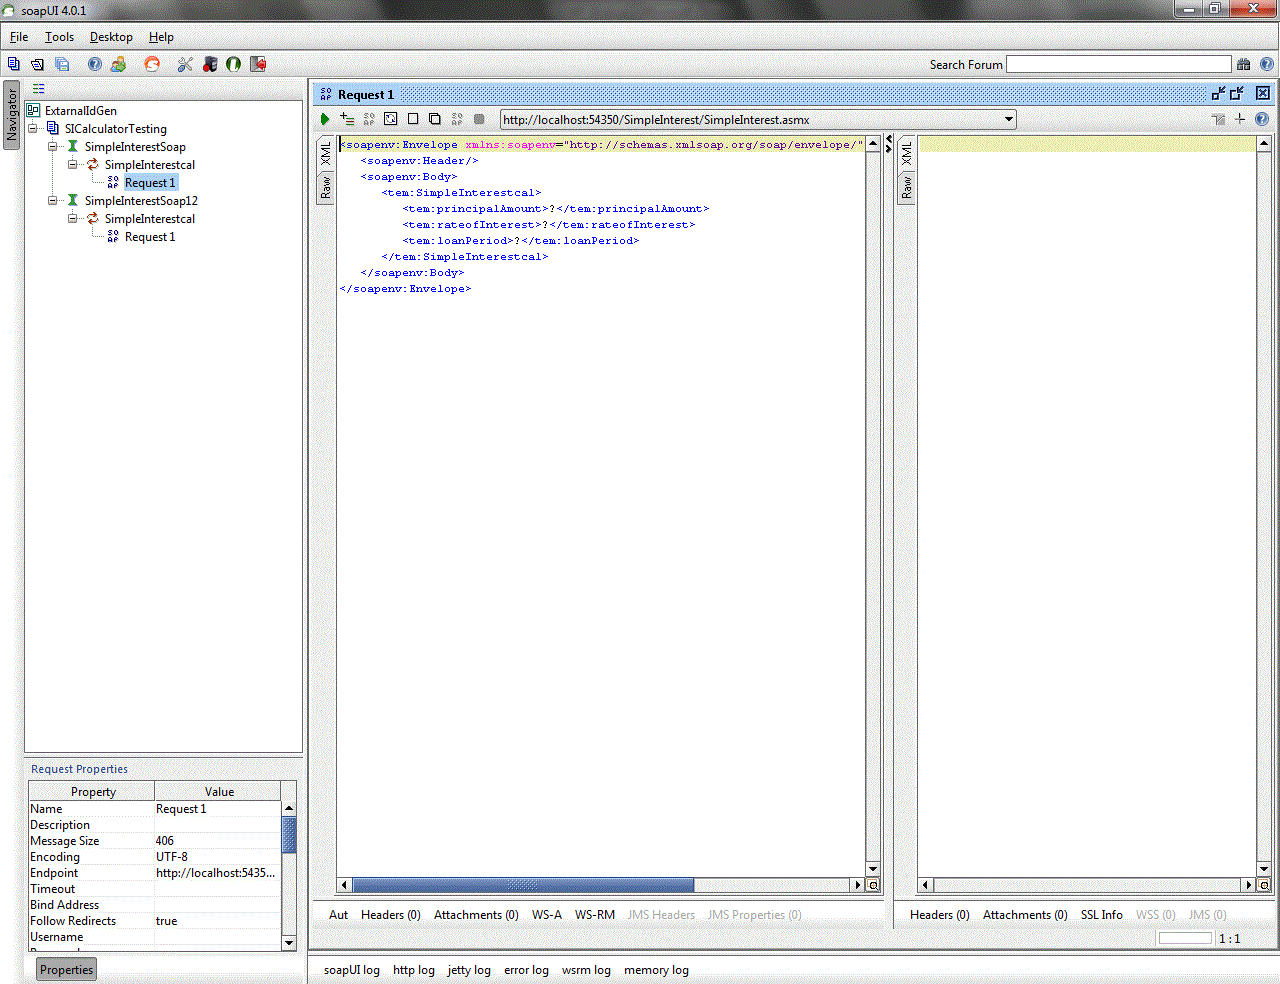Click the save all projects icon

click(62, 64)
